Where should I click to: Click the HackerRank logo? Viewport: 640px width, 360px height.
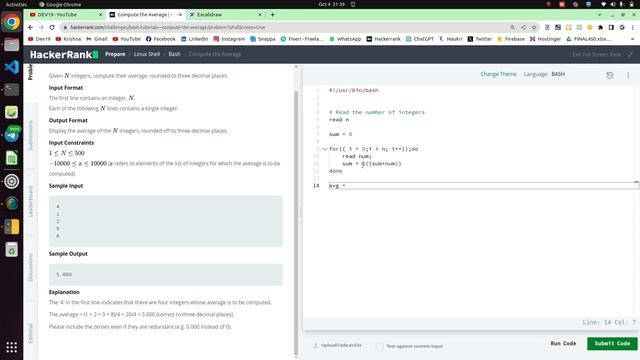[64, 54]
